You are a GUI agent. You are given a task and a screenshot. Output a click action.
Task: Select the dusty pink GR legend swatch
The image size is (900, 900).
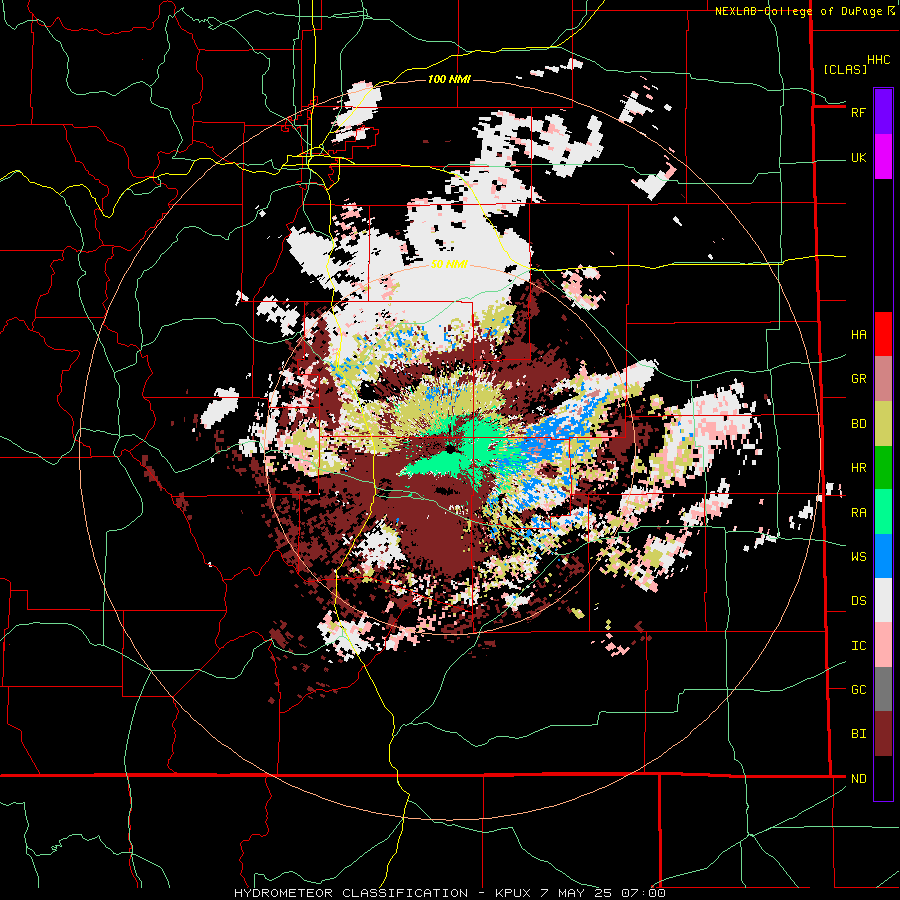883,379
